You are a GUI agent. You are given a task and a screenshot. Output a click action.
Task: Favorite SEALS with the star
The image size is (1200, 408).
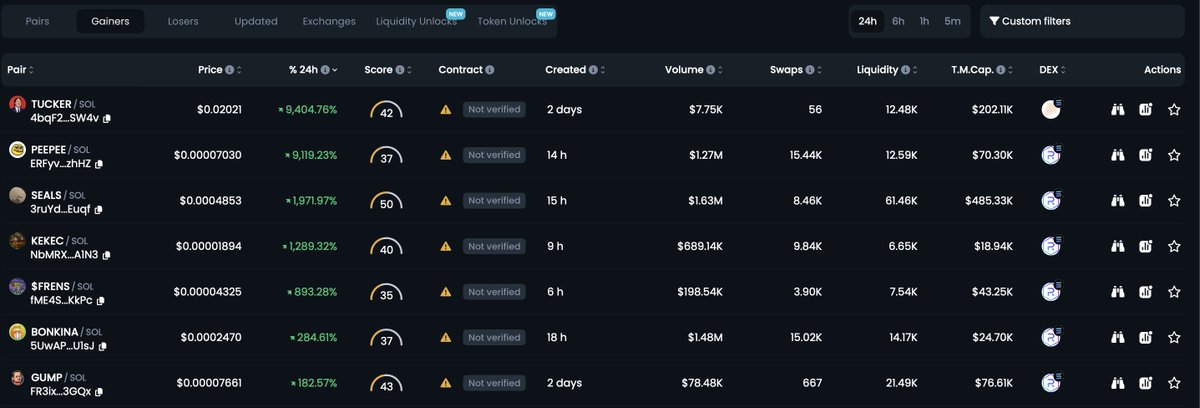point(1174,201)
